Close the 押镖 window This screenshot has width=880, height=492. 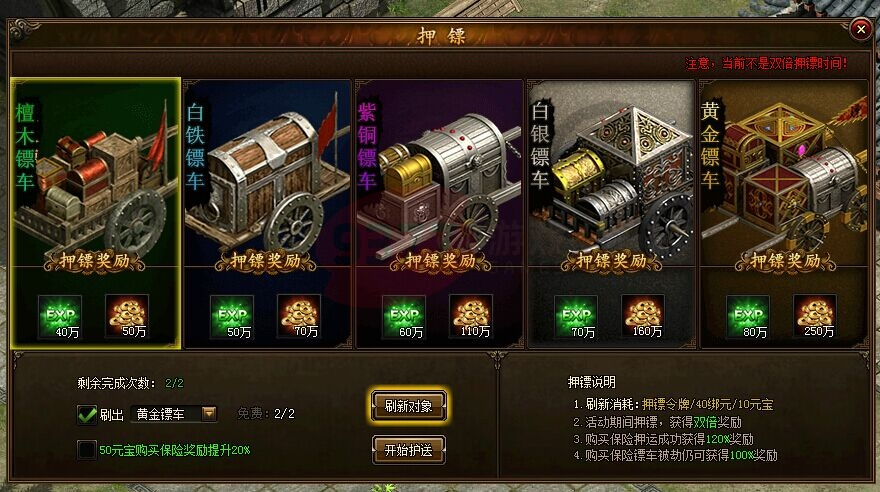(860, 29)
